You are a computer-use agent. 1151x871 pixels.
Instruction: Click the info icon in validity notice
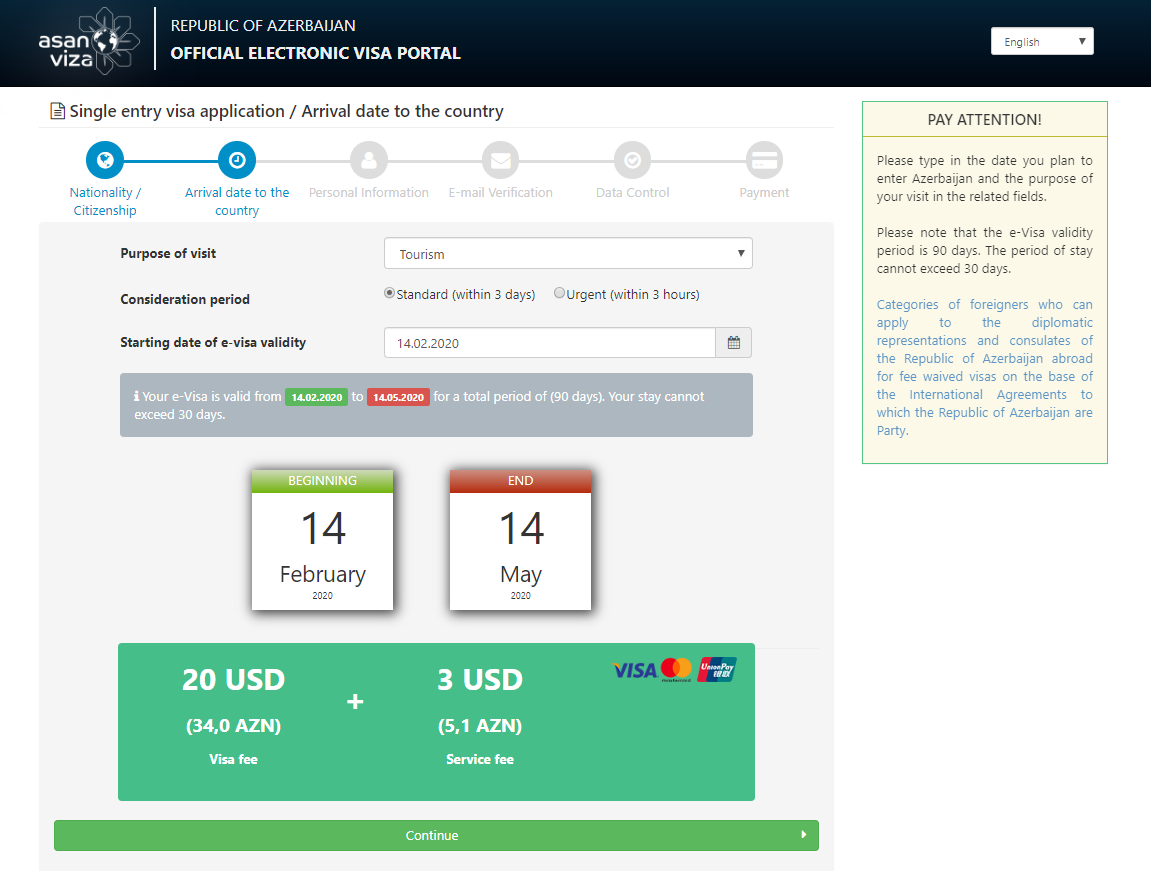tap(137, 396)
